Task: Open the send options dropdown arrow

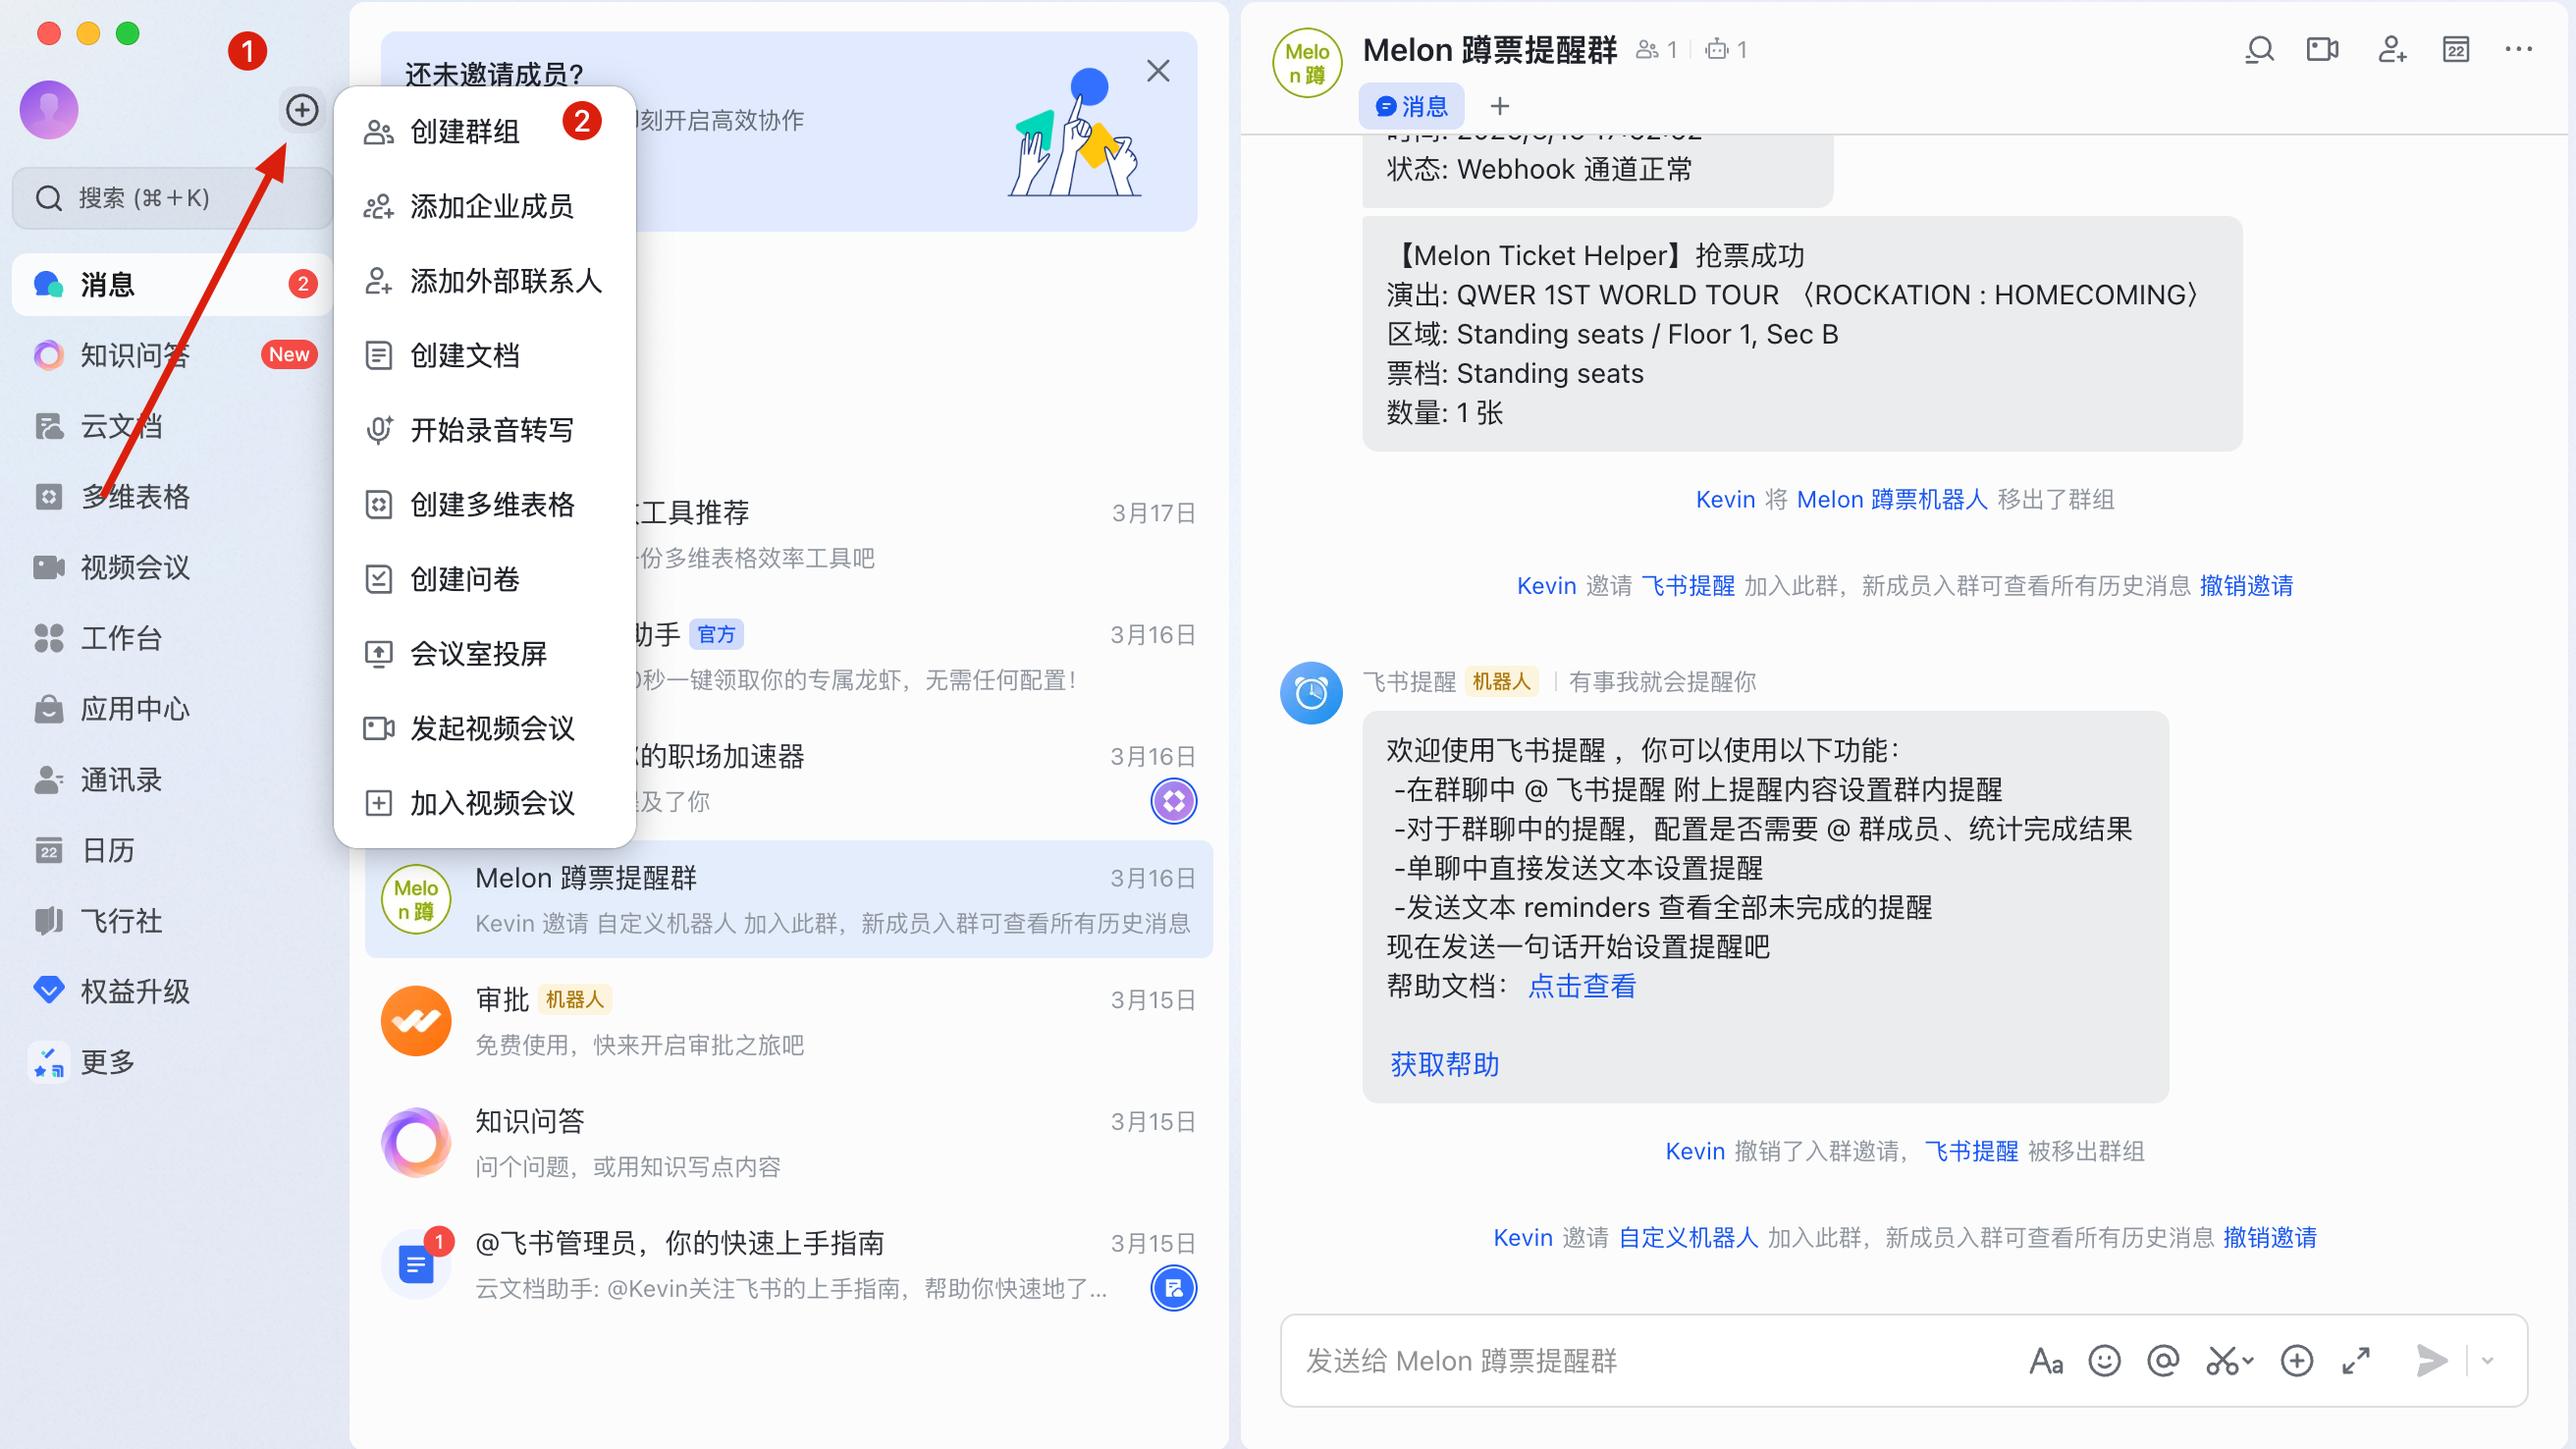Action: [2488, 1361]
